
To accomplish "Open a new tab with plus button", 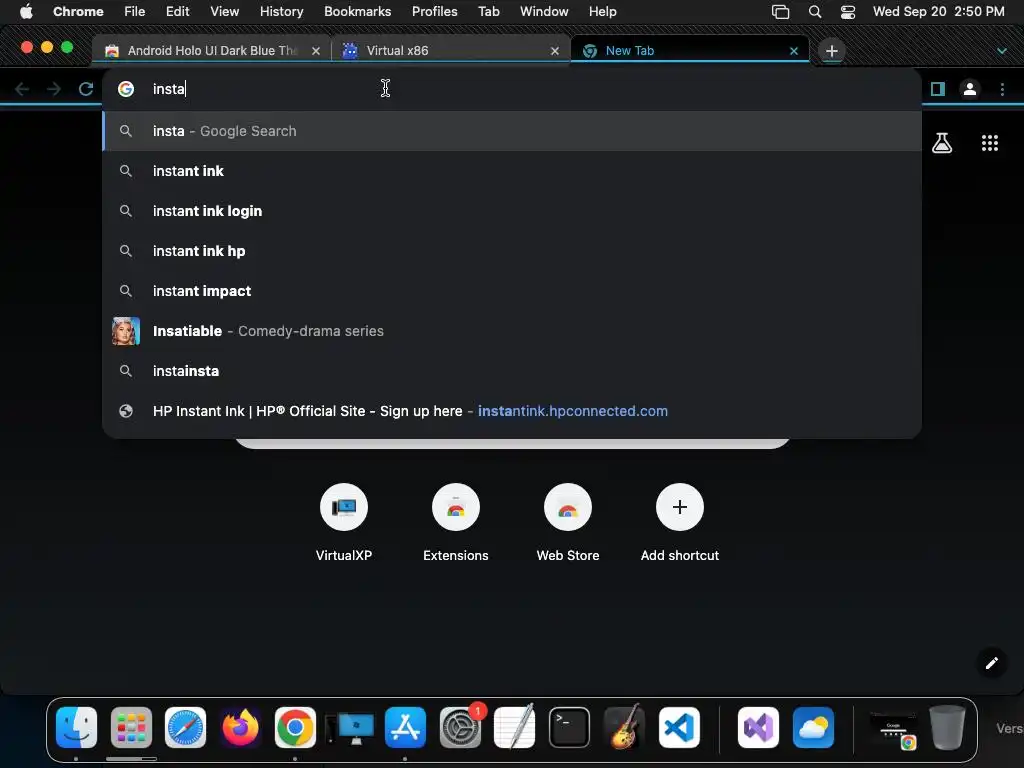I will pos(831,50).
